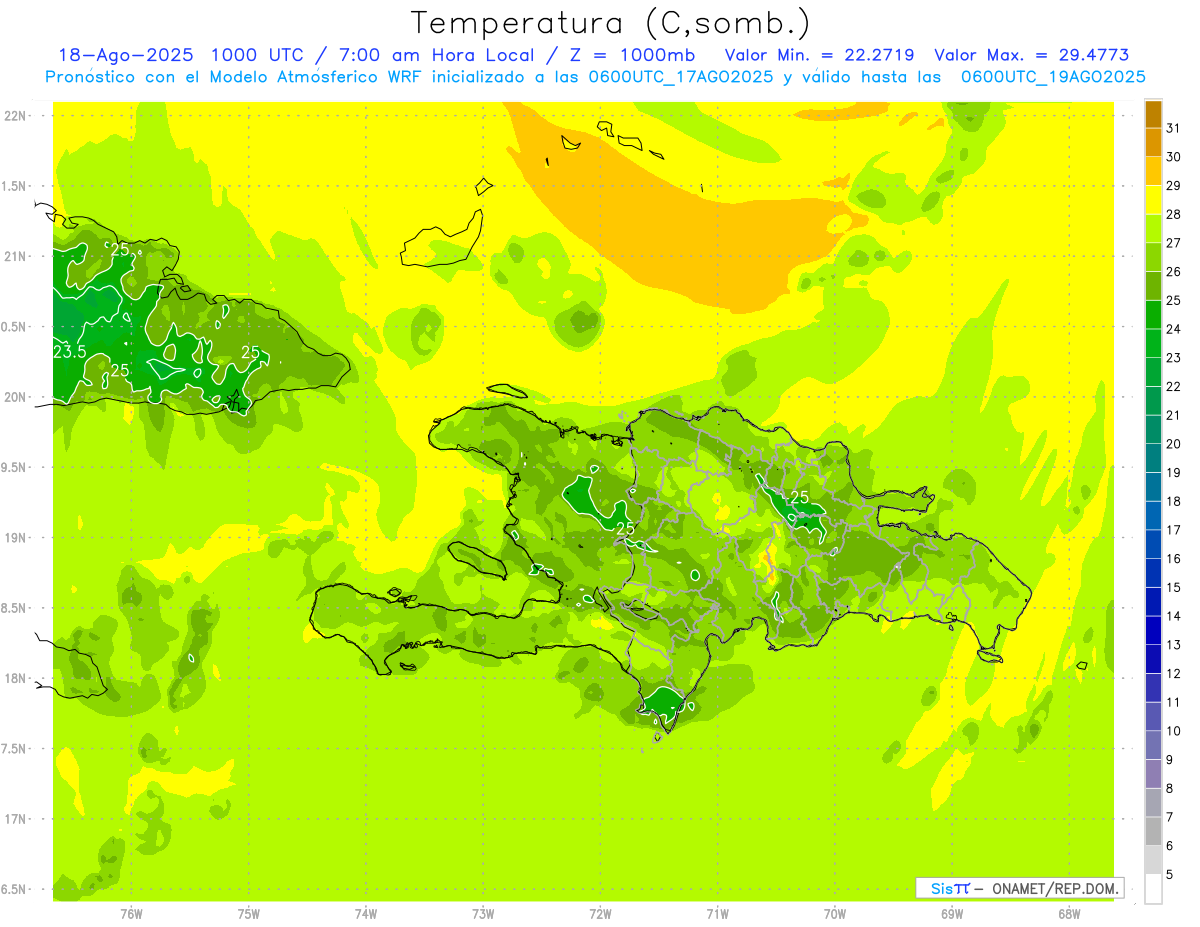This screenshot has width=1200, height=927.
Task: Click the color scale label "31"
Action: coord(1173,128)
